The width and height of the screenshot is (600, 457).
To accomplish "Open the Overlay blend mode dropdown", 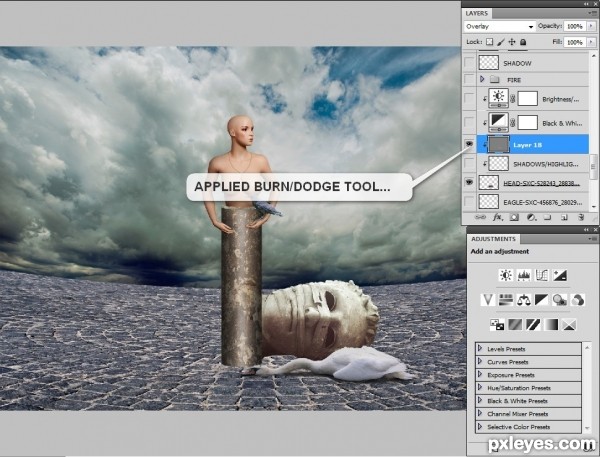I will [499, 26].
